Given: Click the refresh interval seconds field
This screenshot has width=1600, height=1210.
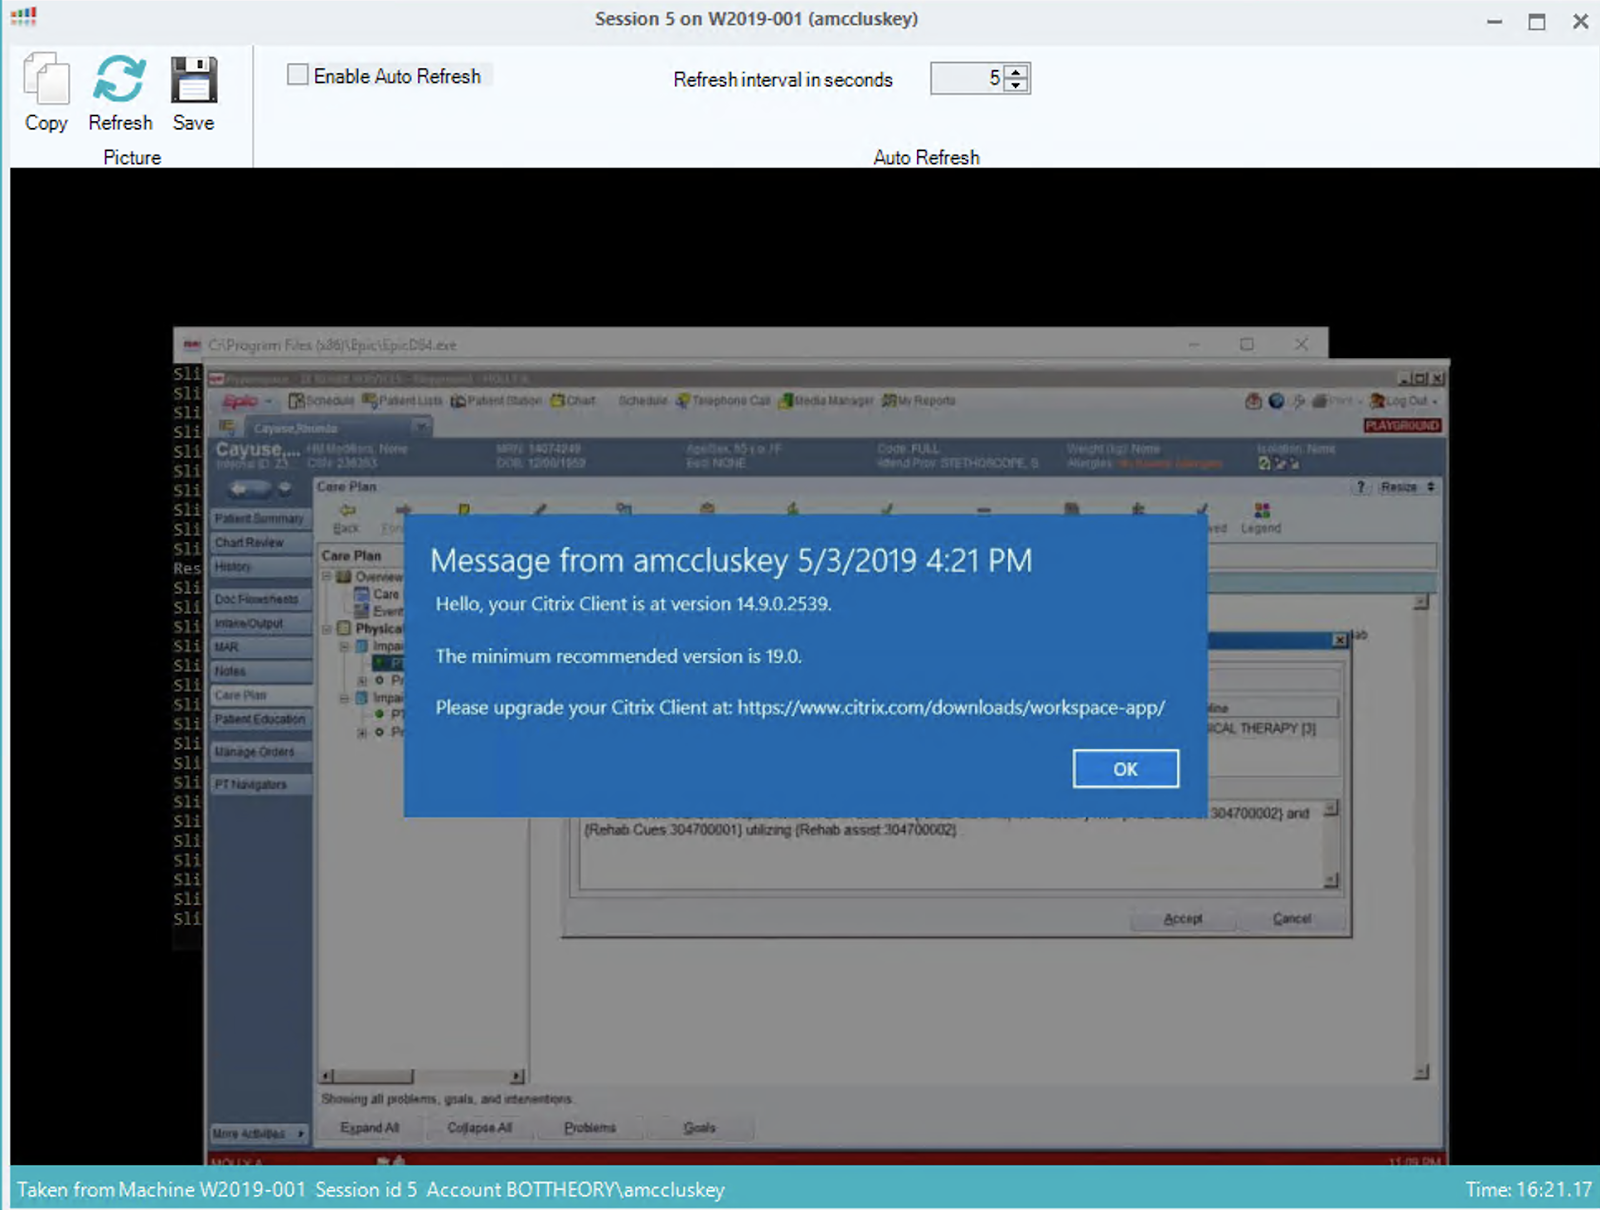Looking at the screenshot, I should 967,78.
